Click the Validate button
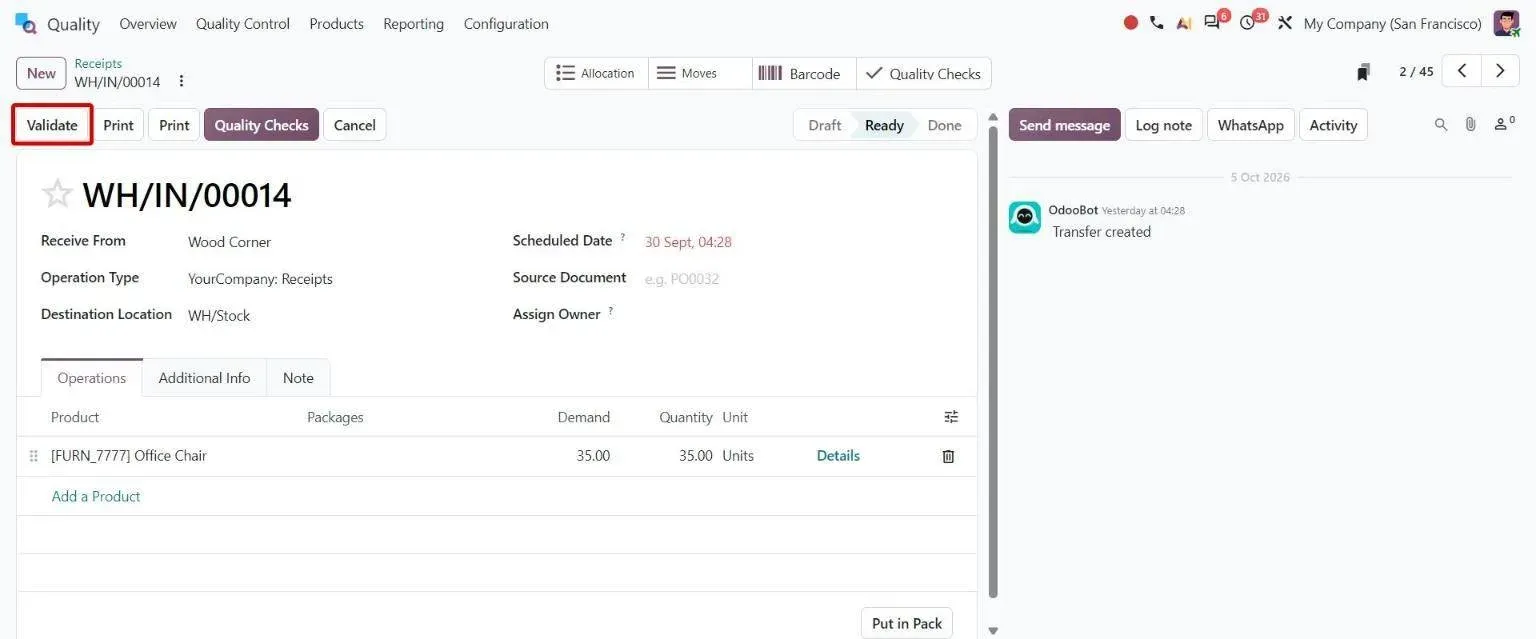Image resolution: width=1536 pixels, height=639 pixels. click(x=52, y=125)
